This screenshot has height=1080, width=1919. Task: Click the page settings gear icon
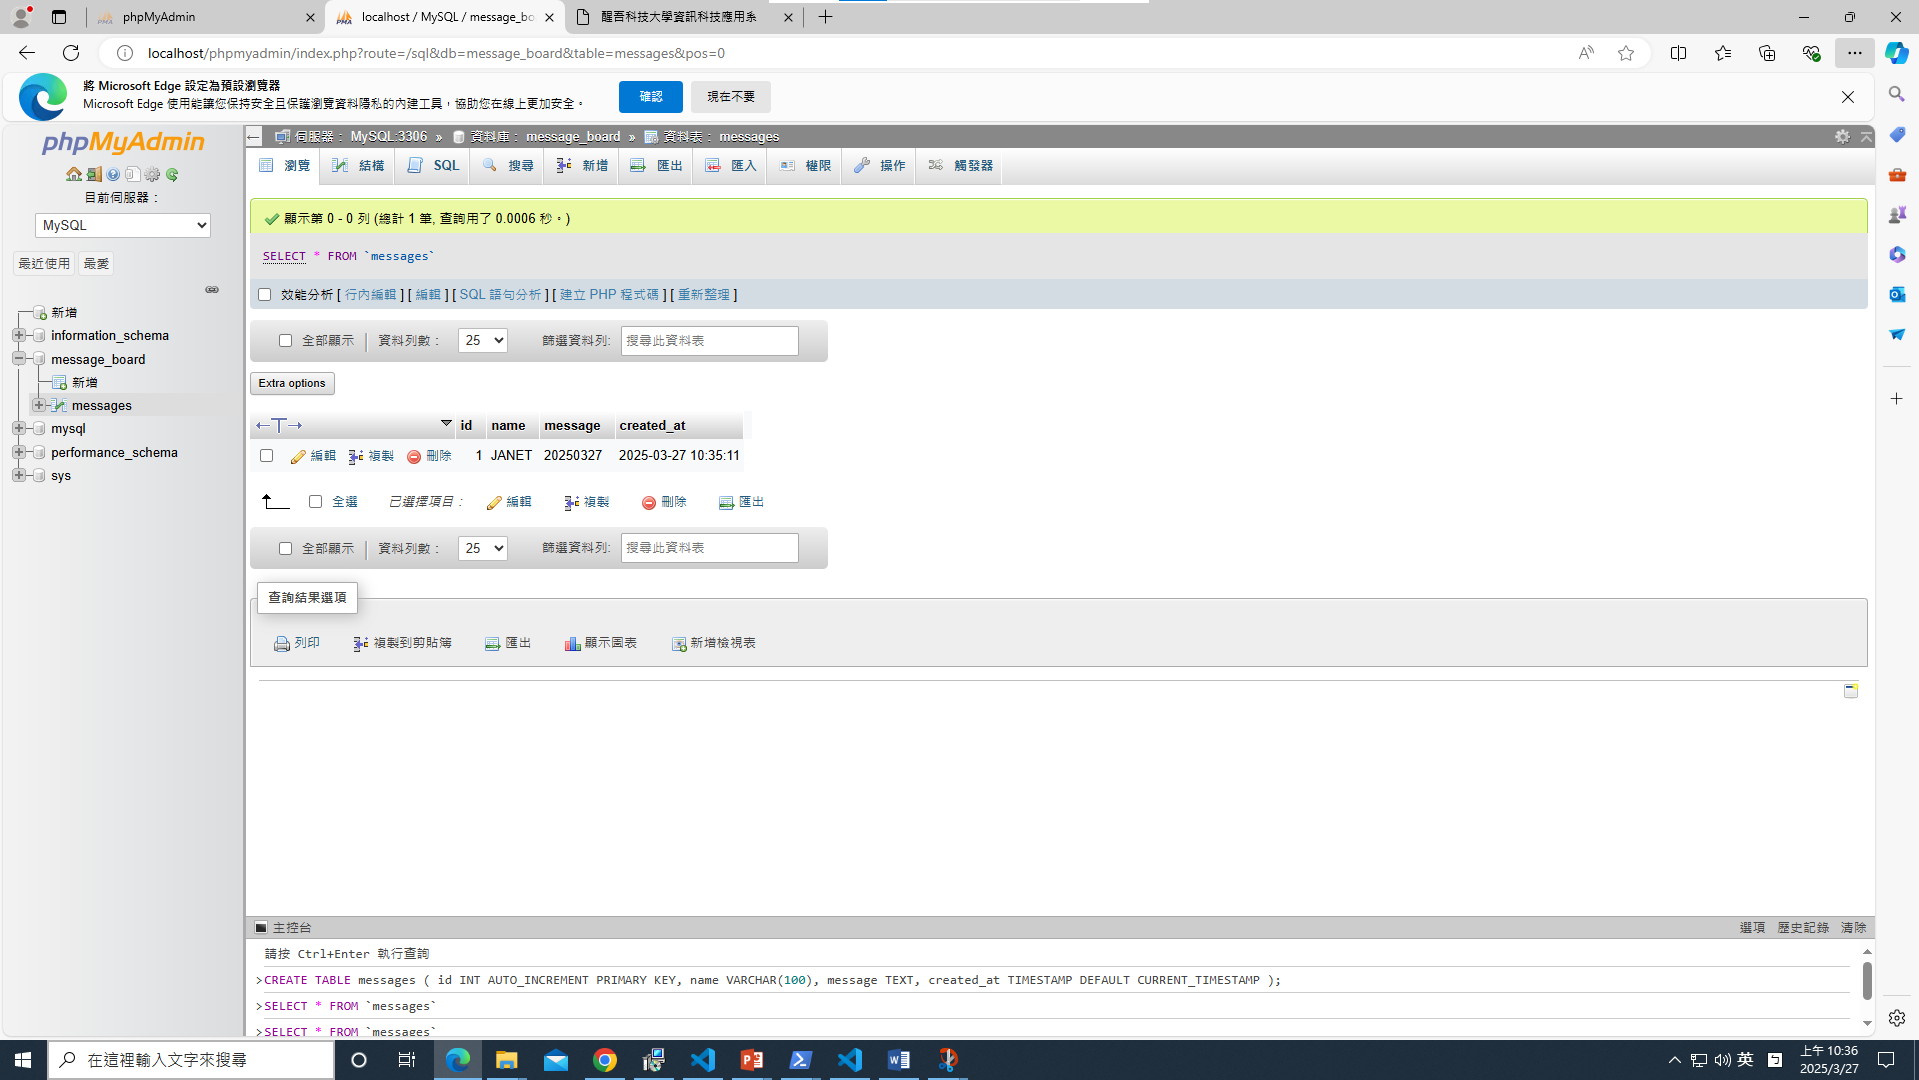point(1841,136)
